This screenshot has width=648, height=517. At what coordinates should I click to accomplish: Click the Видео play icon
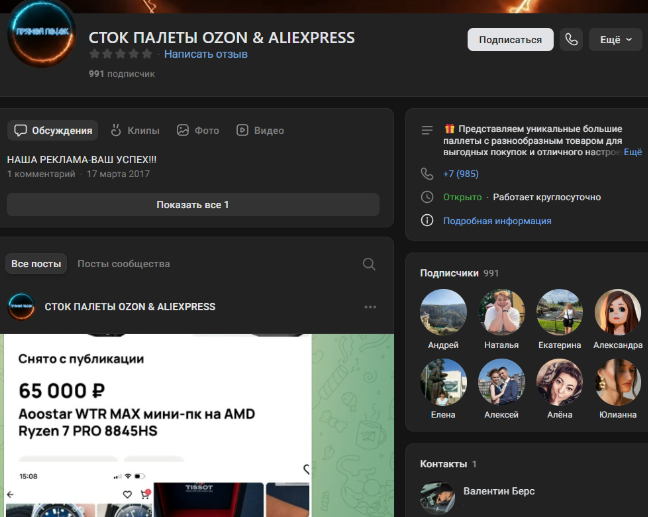[242, 130]
